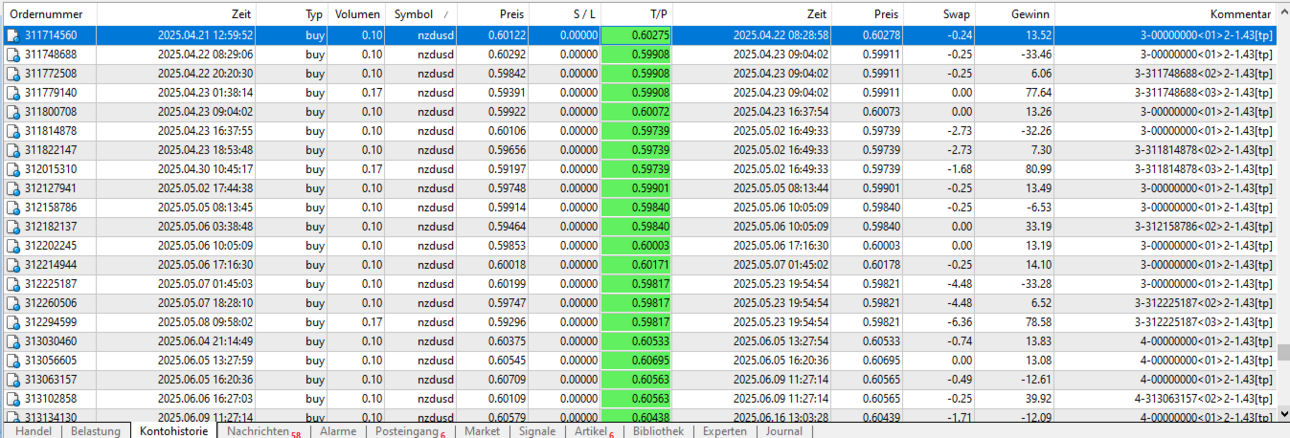Screen dimensions: 1290x438
Task: Open the Belastung tab
Action: coord(95,431)
